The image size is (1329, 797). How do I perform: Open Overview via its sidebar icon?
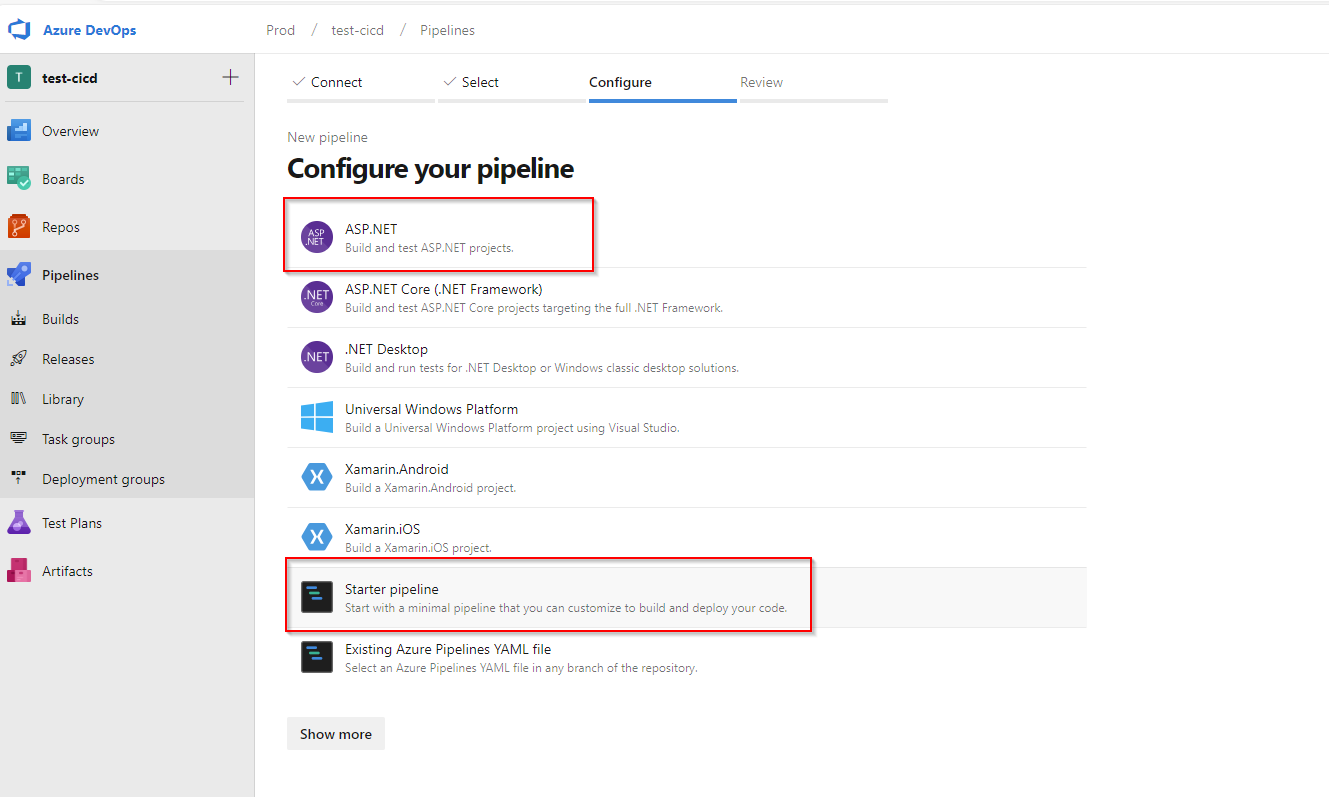tap(20, 131)
